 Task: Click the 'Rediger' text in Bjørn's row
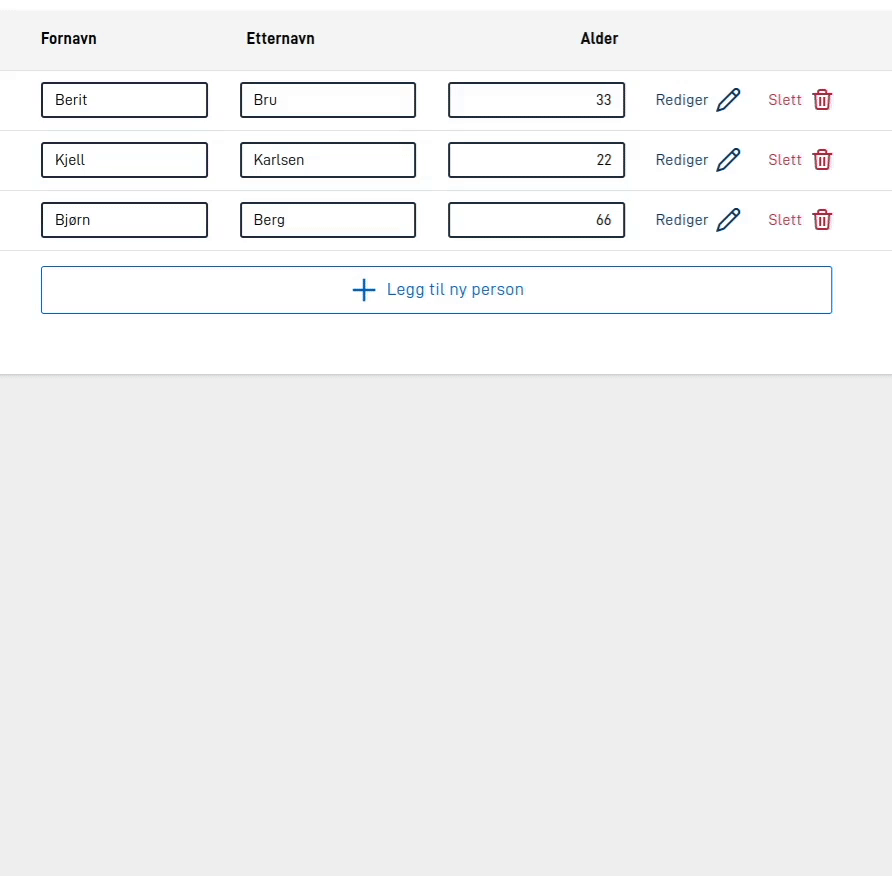(x=681, y=220)
